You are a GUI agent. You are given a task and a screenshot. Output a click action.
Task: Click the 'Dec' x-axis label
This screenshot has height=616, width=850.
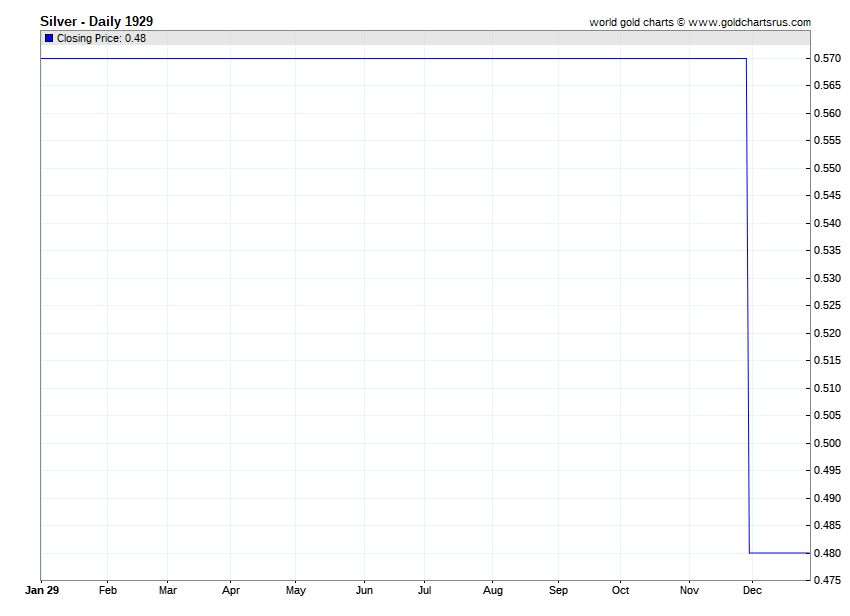pos(752,590)
